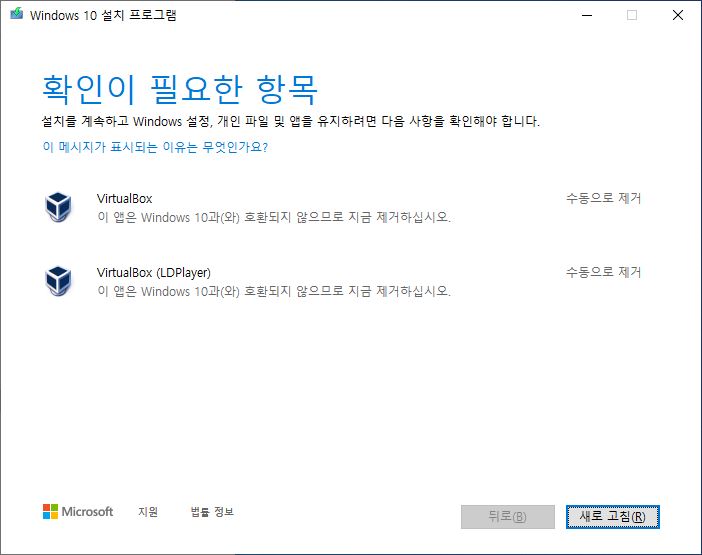Screen dimensions: 702x555
Task: Click the '확인이 필요한 항목' heading
Action: [x=179, y=88]
